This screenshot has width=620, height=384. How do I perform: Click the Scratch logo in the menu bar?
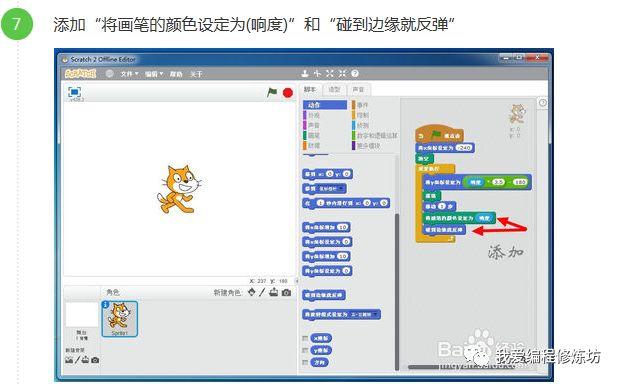pyautogui.click(x=81, y=74)
